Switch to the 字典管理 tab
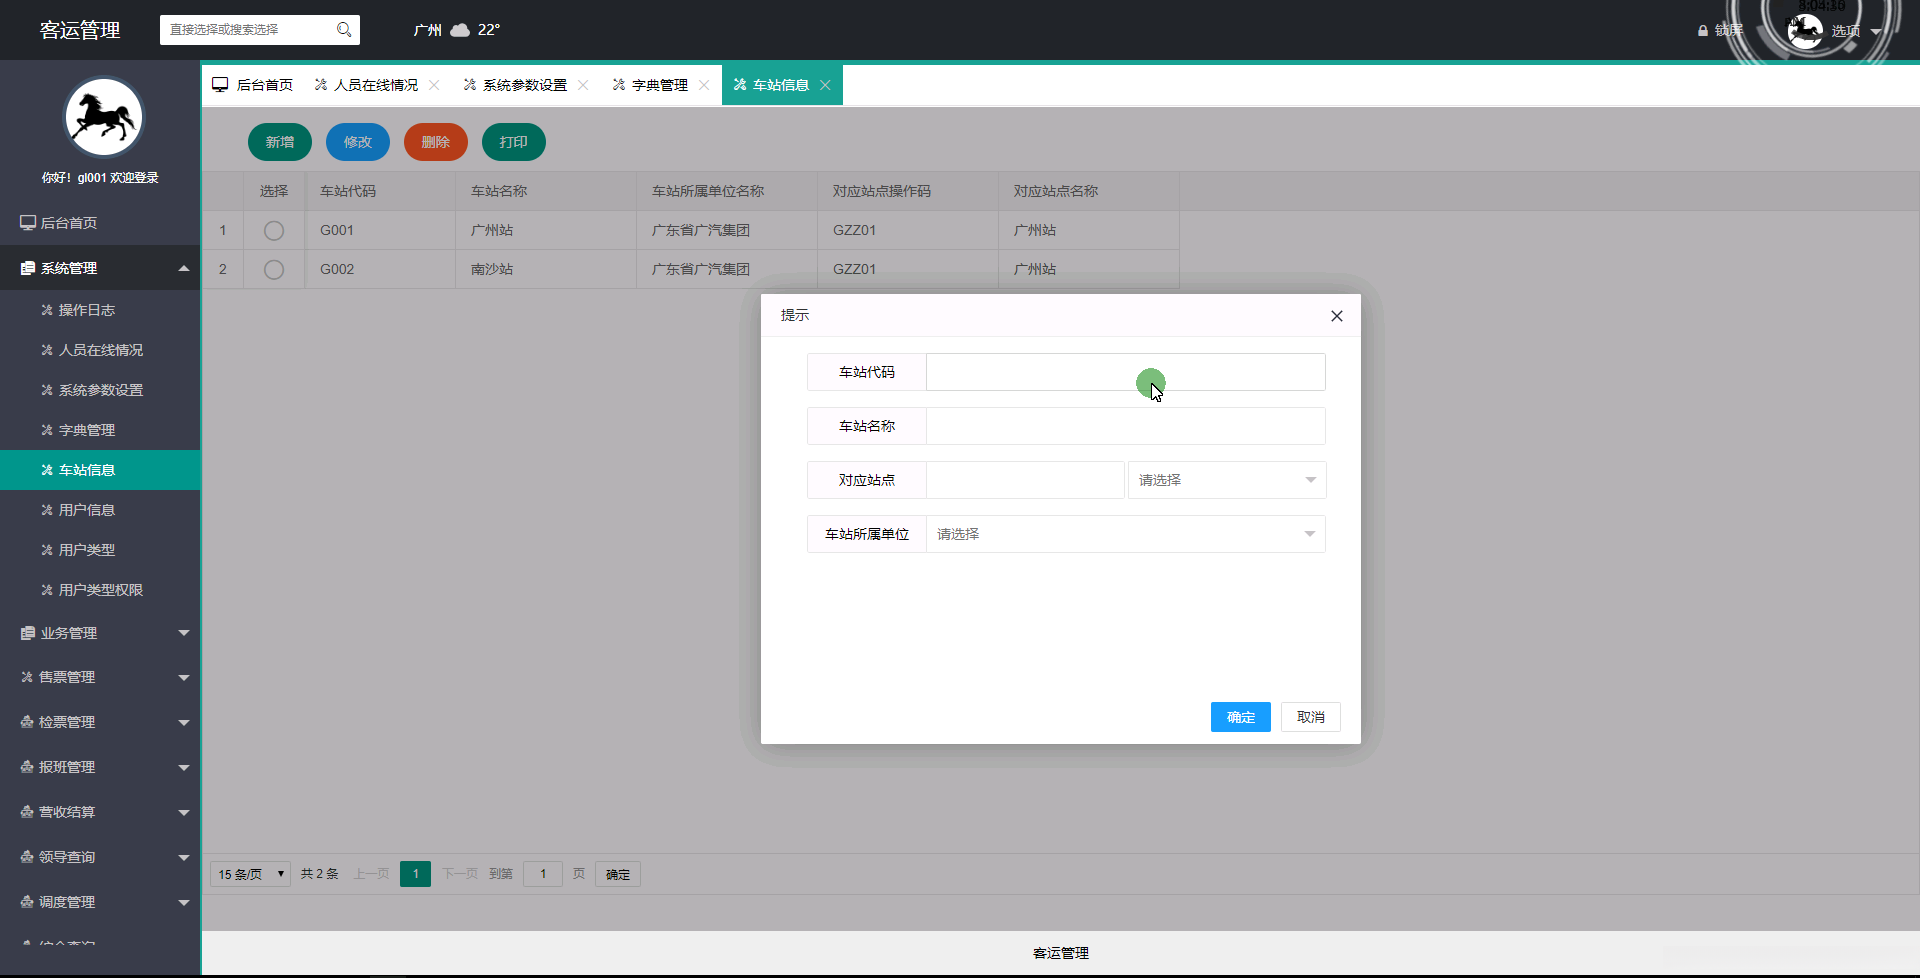This screenshot has height=978, width=1920. point(660,85)
